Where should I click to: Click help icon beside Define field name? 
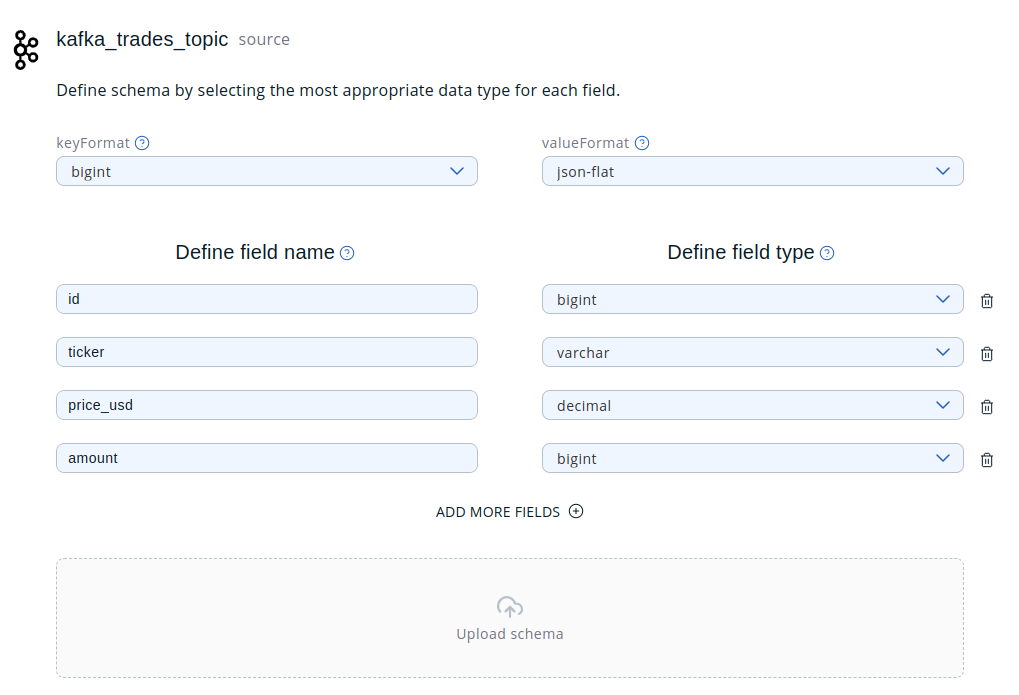click(x=347, y=253)
